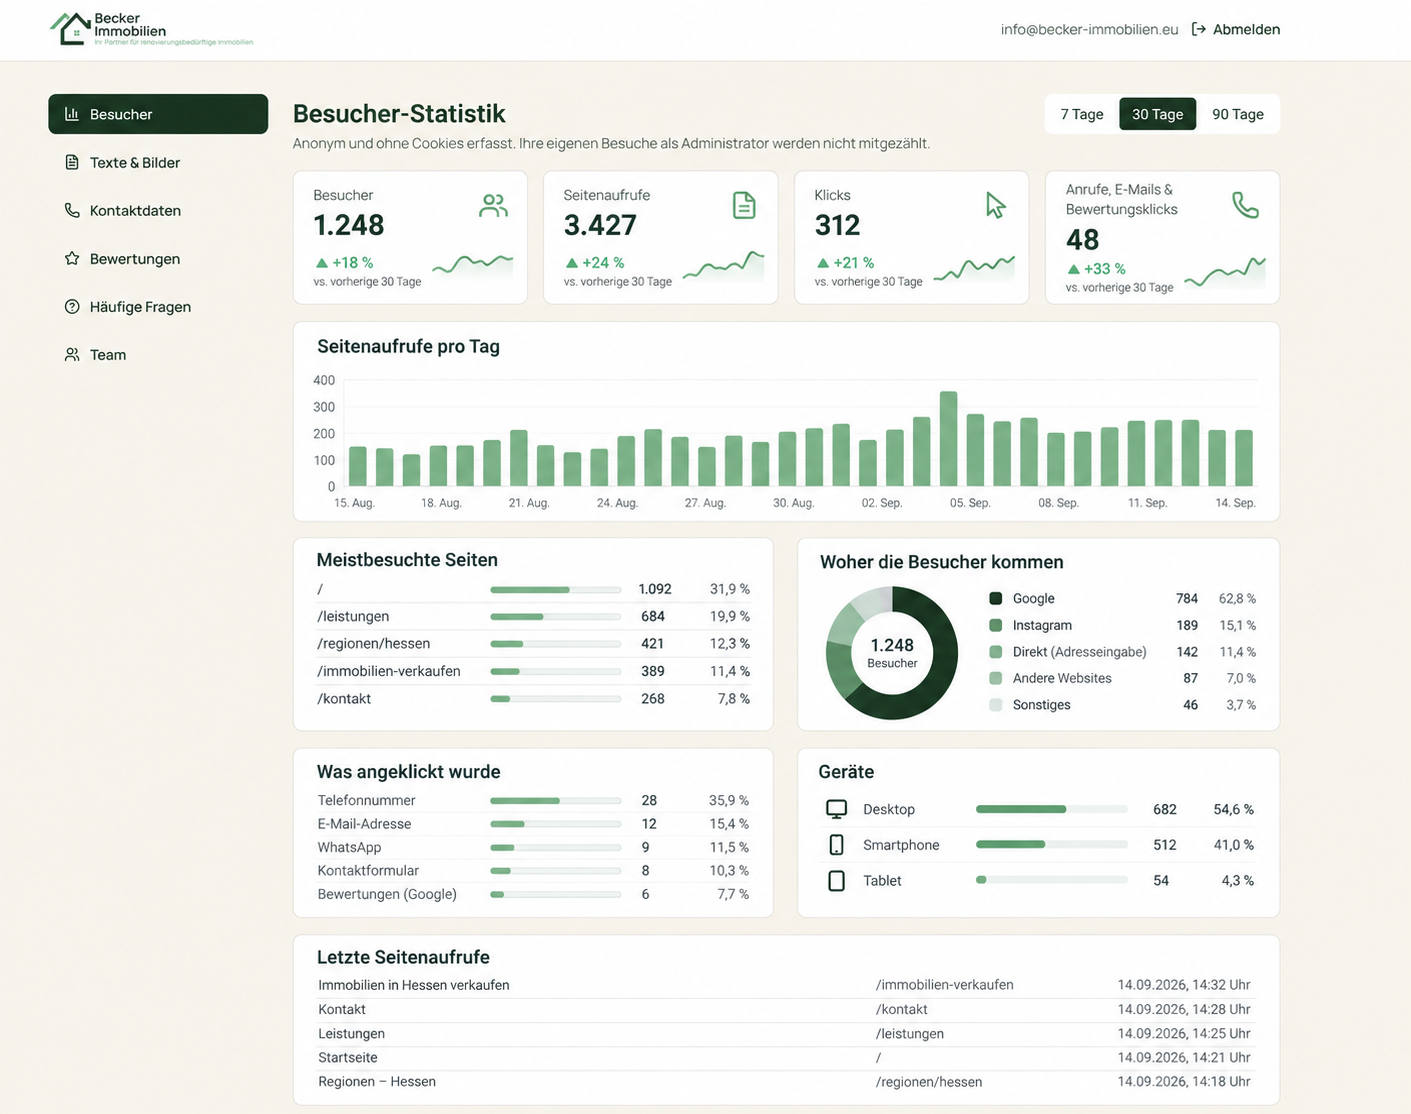
Task: Click the Google dark green legend swatch
Action: (996, 599)
